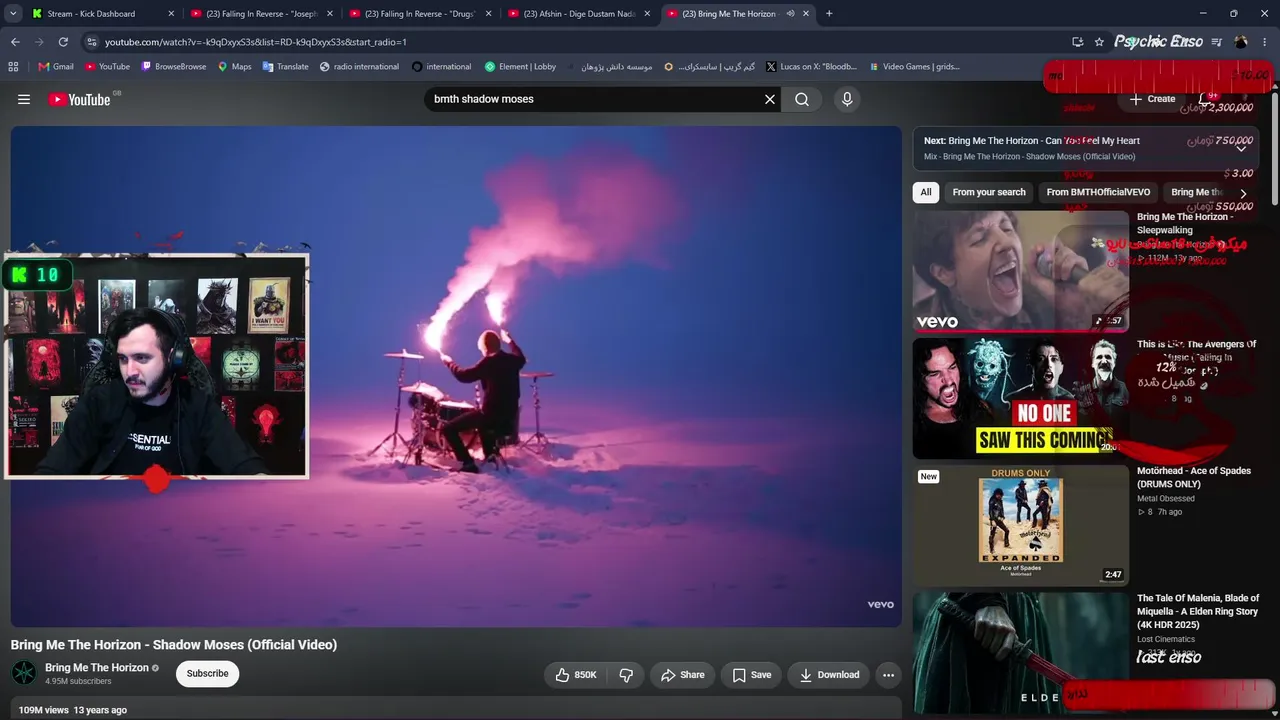
Task: Show more filter chips with right arrow
Action: tap(1243, 193)
